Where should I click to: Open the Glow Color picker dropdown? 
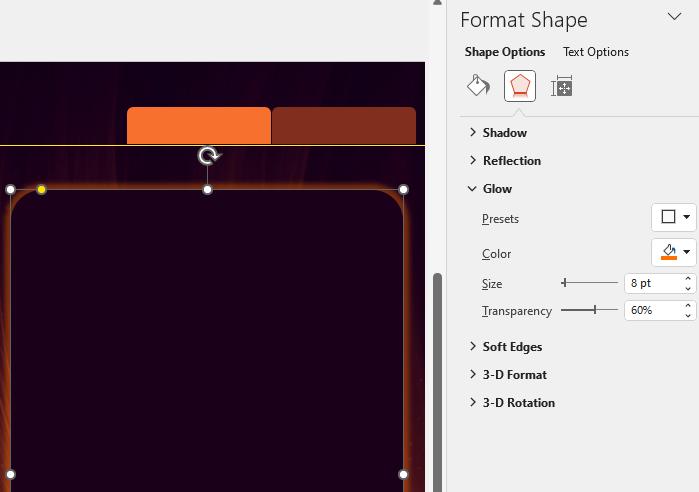(674, 252)
